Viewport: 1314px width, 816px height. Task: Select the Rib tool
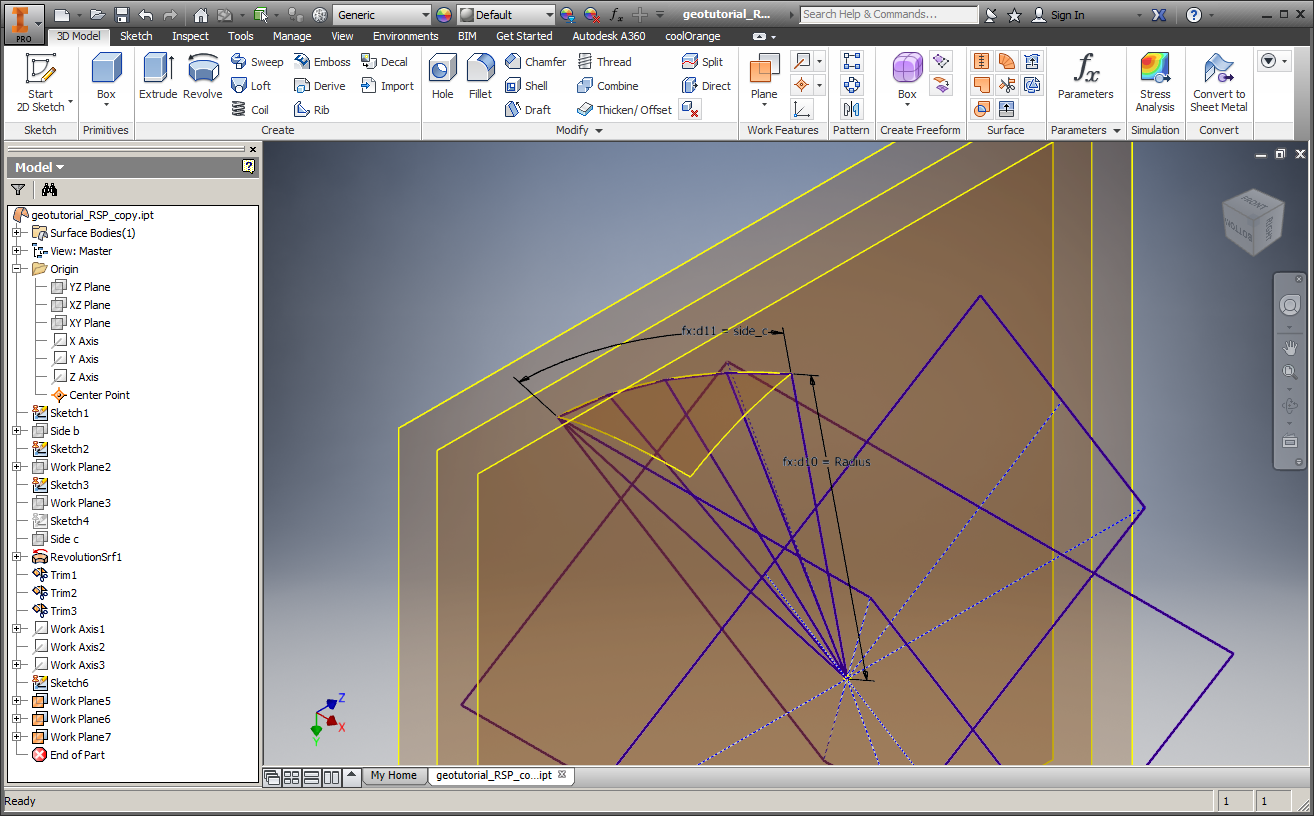click(x=312, y=110)
